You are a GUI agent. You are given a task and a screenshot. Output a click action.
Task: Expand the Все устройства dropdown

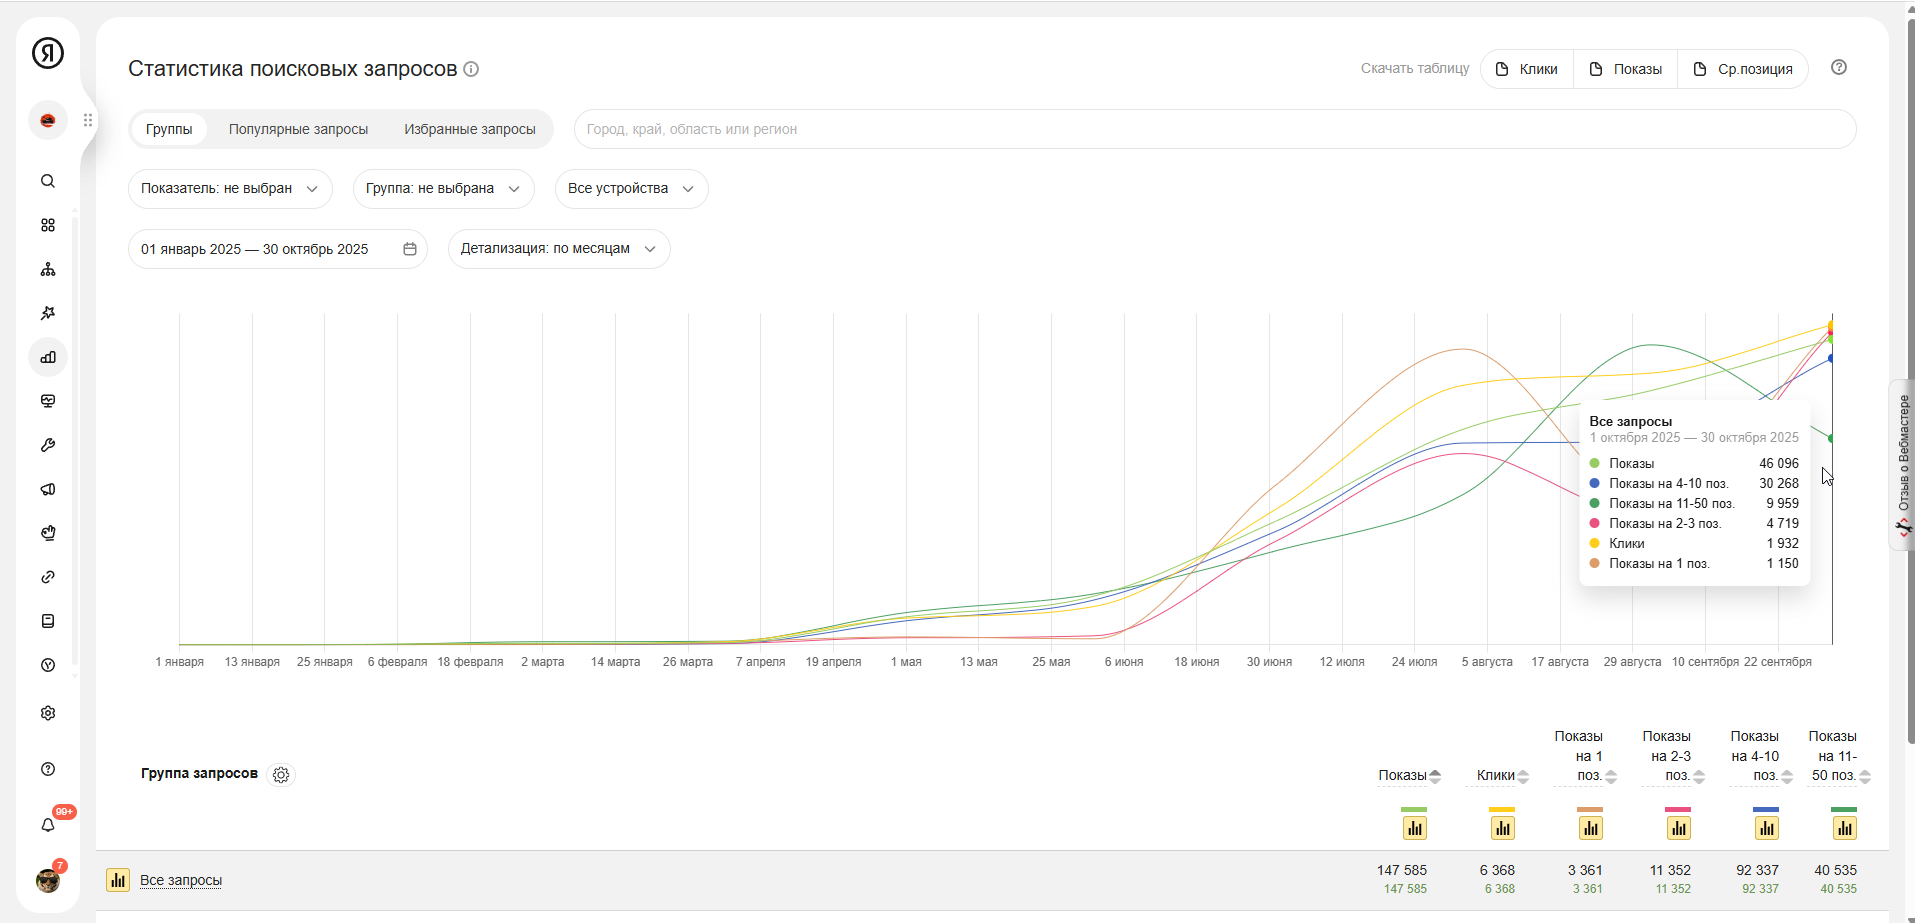[631, 189]
